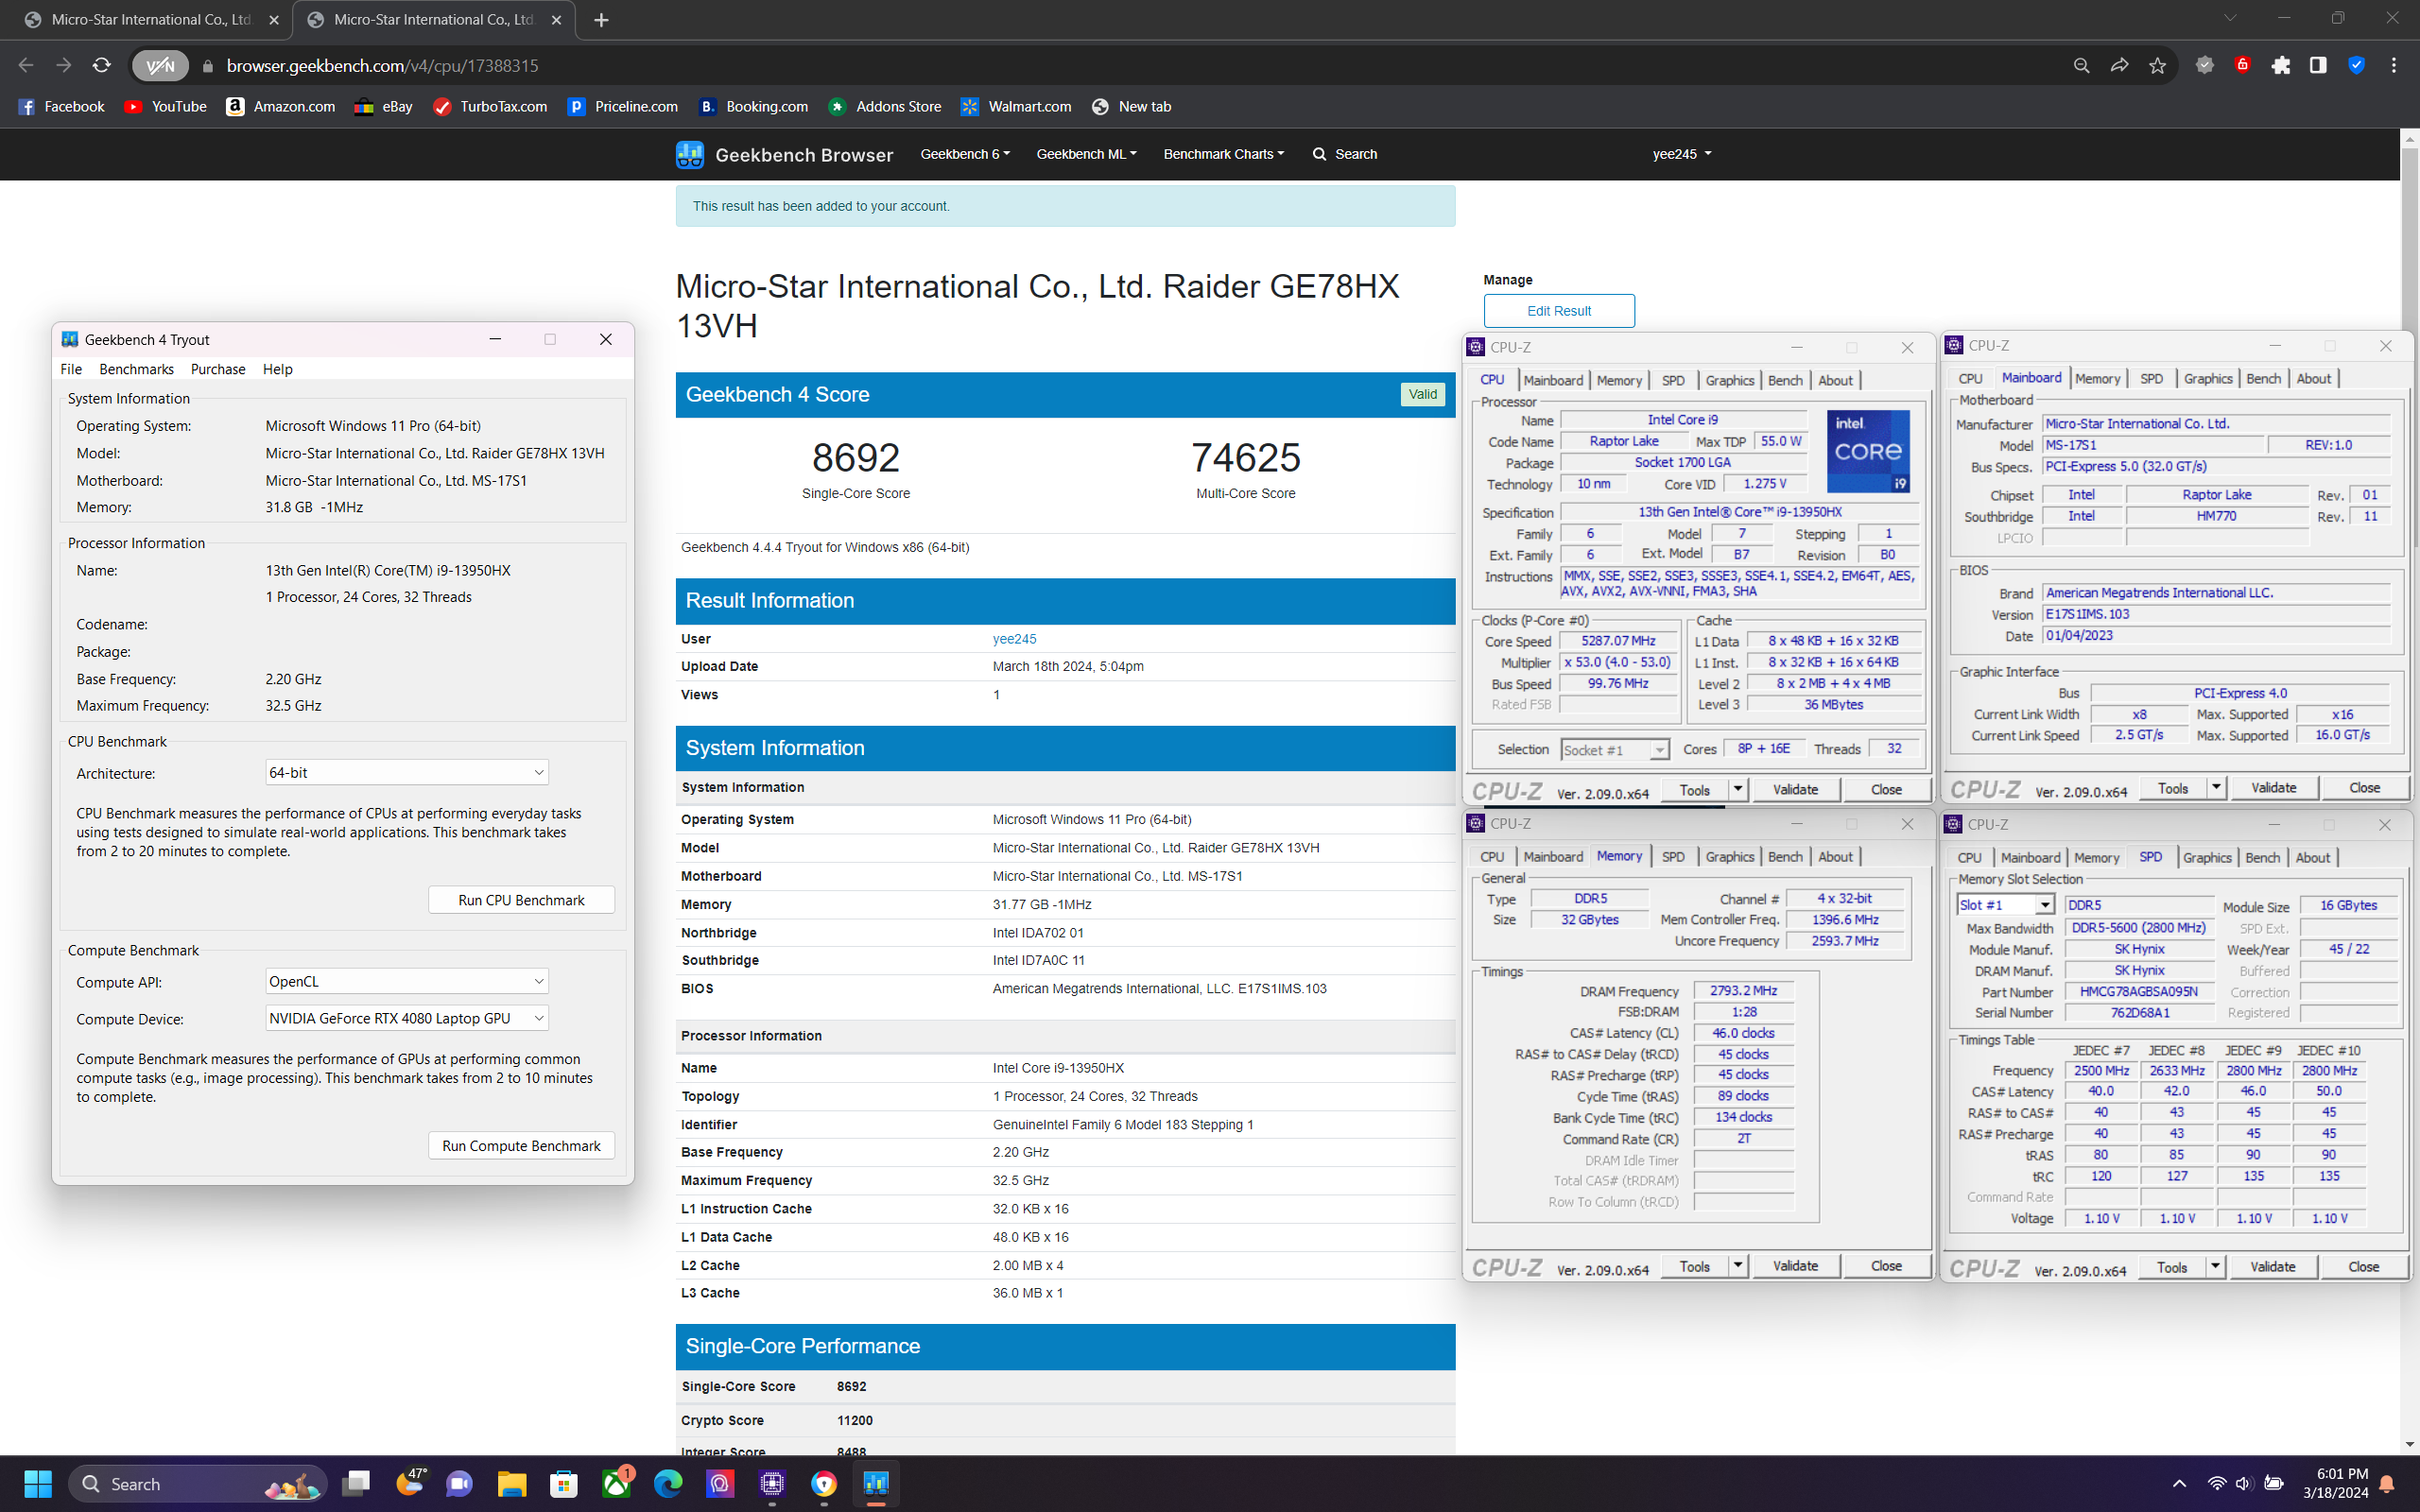This screenshot has height=1512, width=2420.
Task: Open the Help menu in Geekbench 4
Action: click(278, 369)
